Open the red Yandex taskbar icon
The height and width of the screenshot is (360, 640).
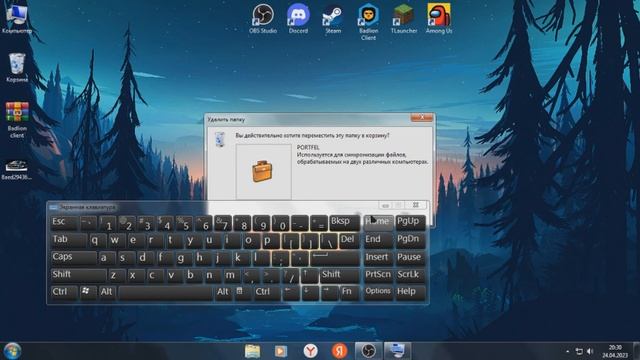point(339,351)
